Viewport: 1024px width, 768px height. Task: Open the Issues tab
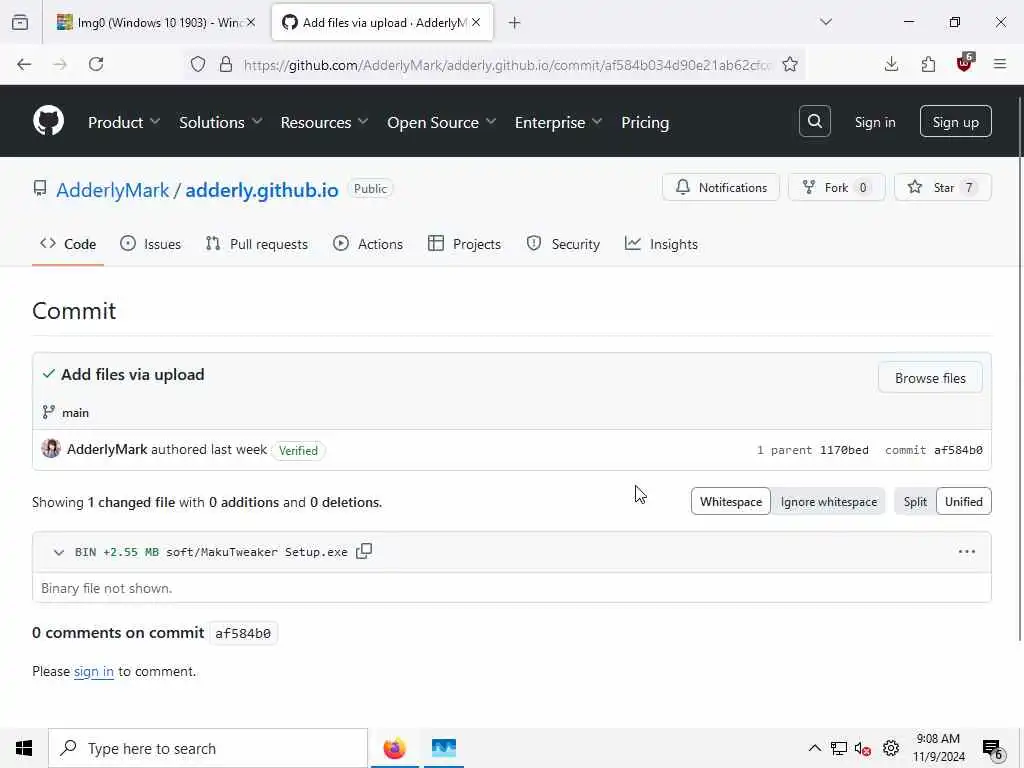click(151, 244)
